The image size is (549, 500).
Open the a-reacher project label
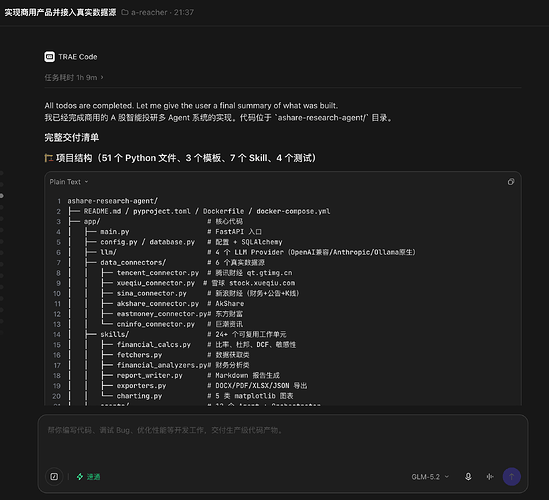(149, 12)
